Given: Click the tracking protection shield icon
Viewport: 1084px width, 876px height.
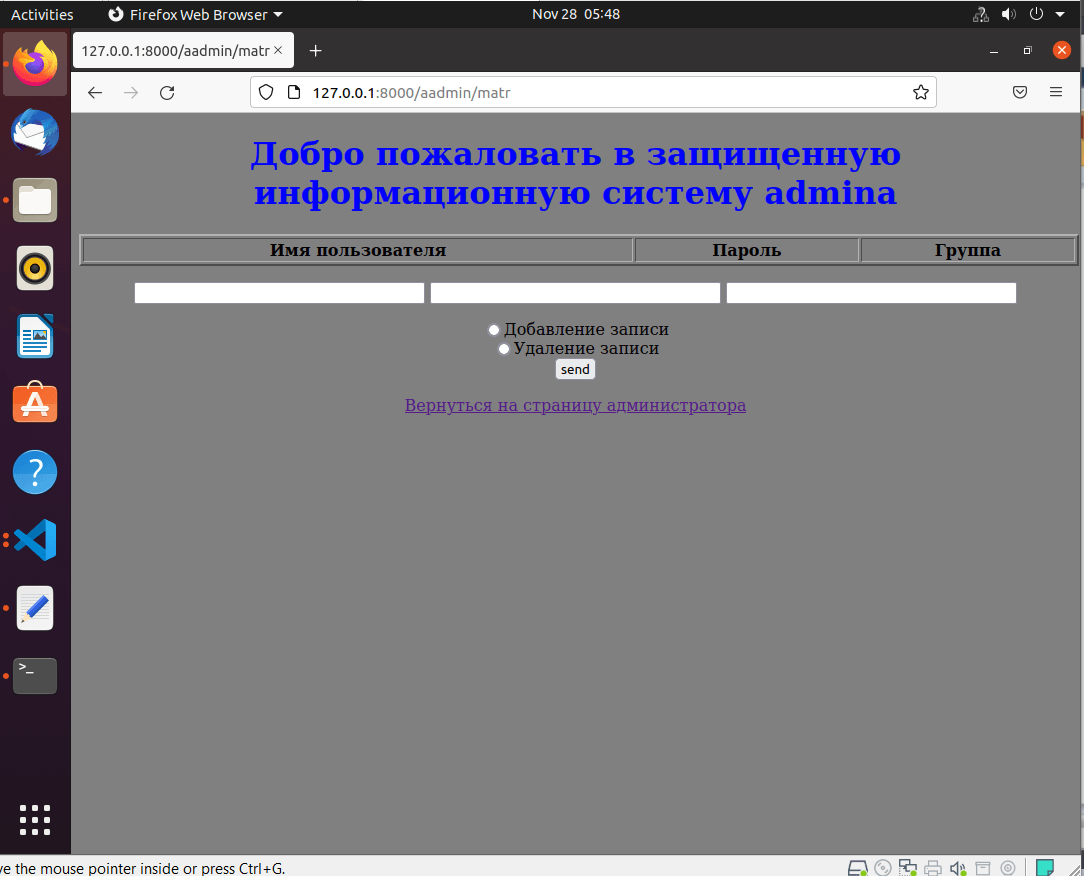Looking at the screenshot, I should coord(265,91).
